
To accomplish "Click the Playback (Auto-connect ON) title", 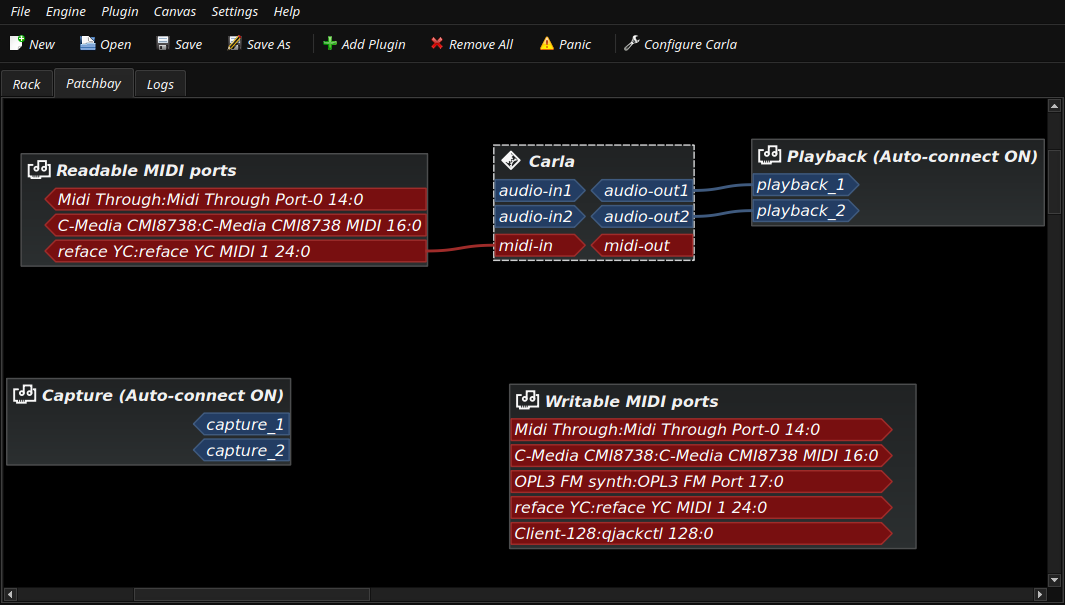I will pyautogui.click(x=912, y=156).
